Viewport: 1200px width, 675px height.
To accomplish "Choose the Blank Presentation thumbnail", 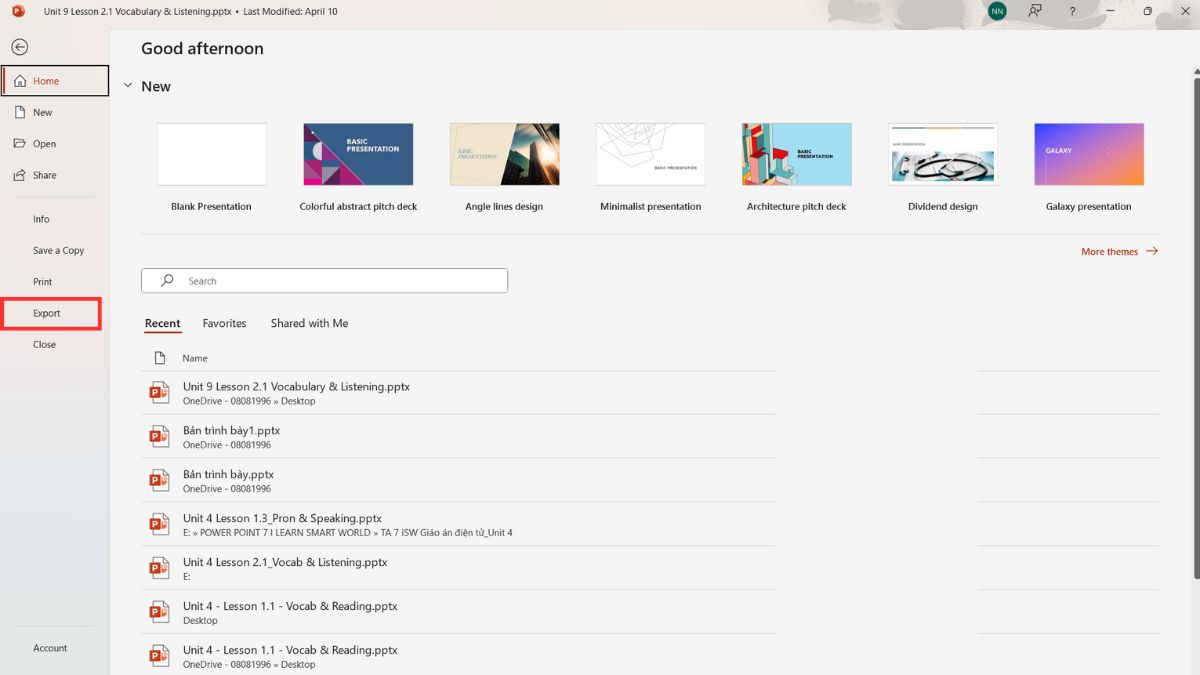I will click(211, 155).
